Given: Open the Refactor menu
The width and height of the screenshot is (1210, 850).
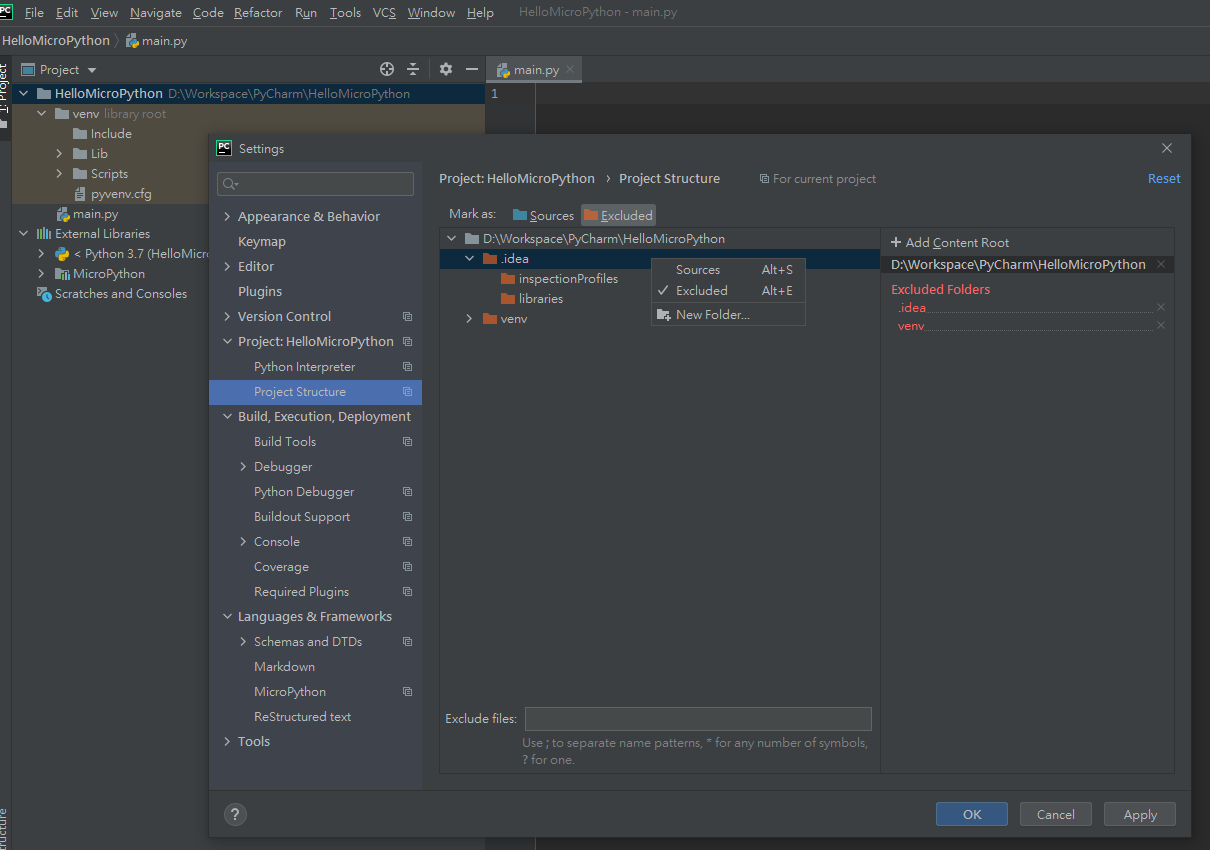Looking at the screenshot, I should (258, 12).
